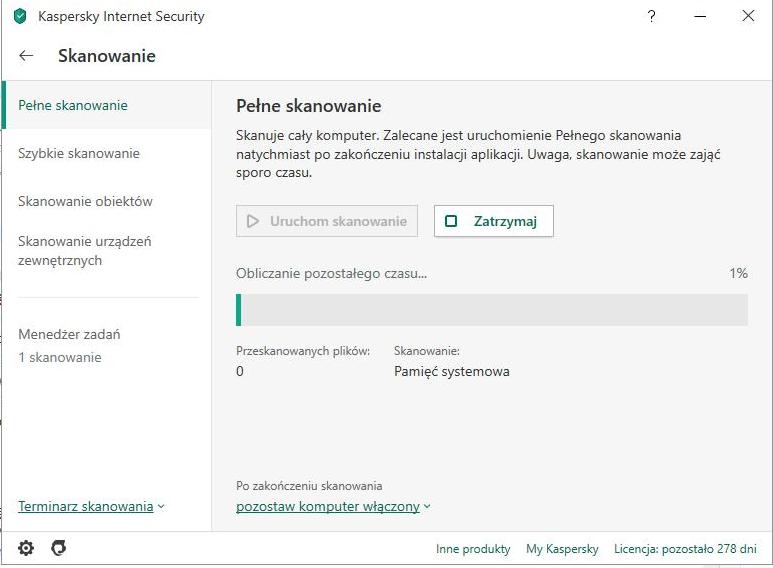The width and height of the screenshot is (773, 568).
Task: Click the Kaspersky shield logo icon
Action: pos(20,16)
